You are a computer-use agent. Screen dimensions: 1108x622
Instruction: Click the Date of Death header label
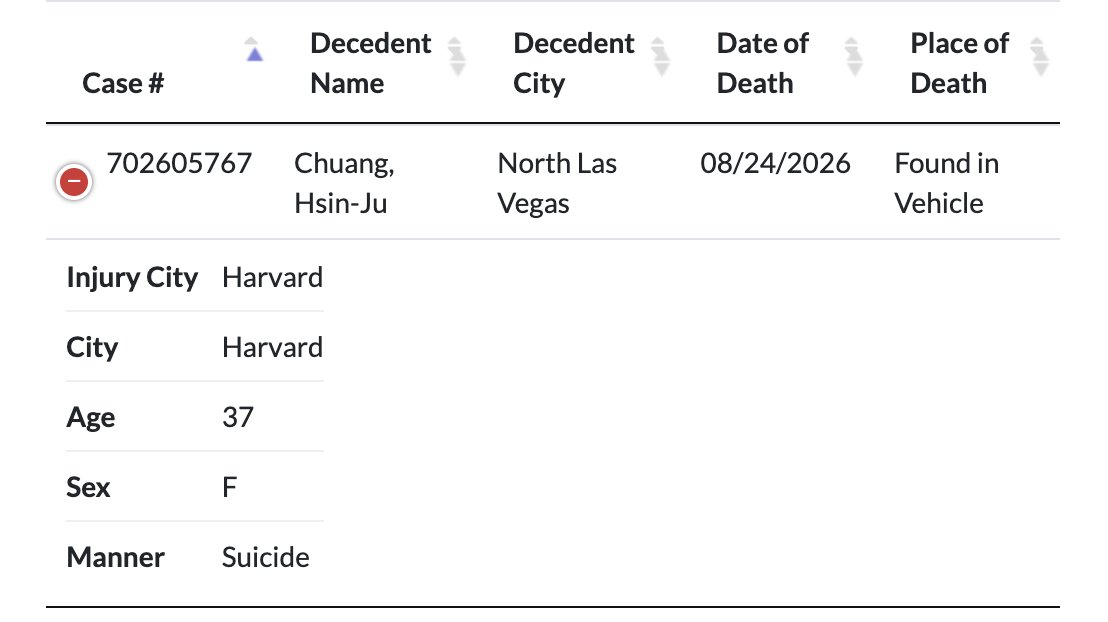pos(762,63)
